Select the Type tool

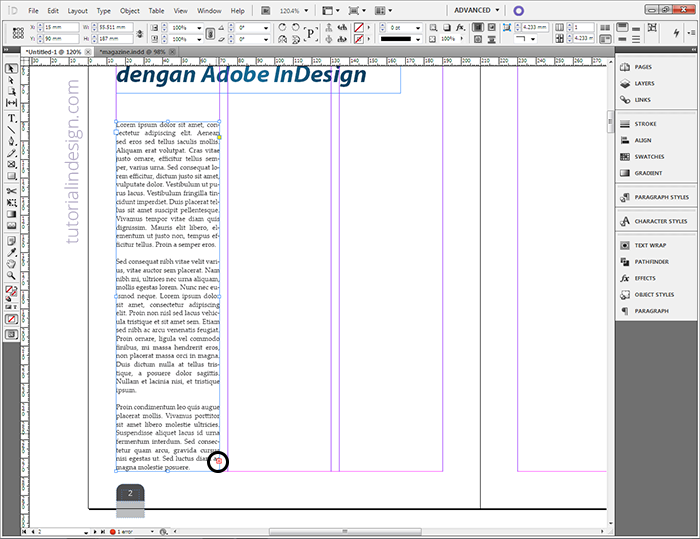pos(11,118)
